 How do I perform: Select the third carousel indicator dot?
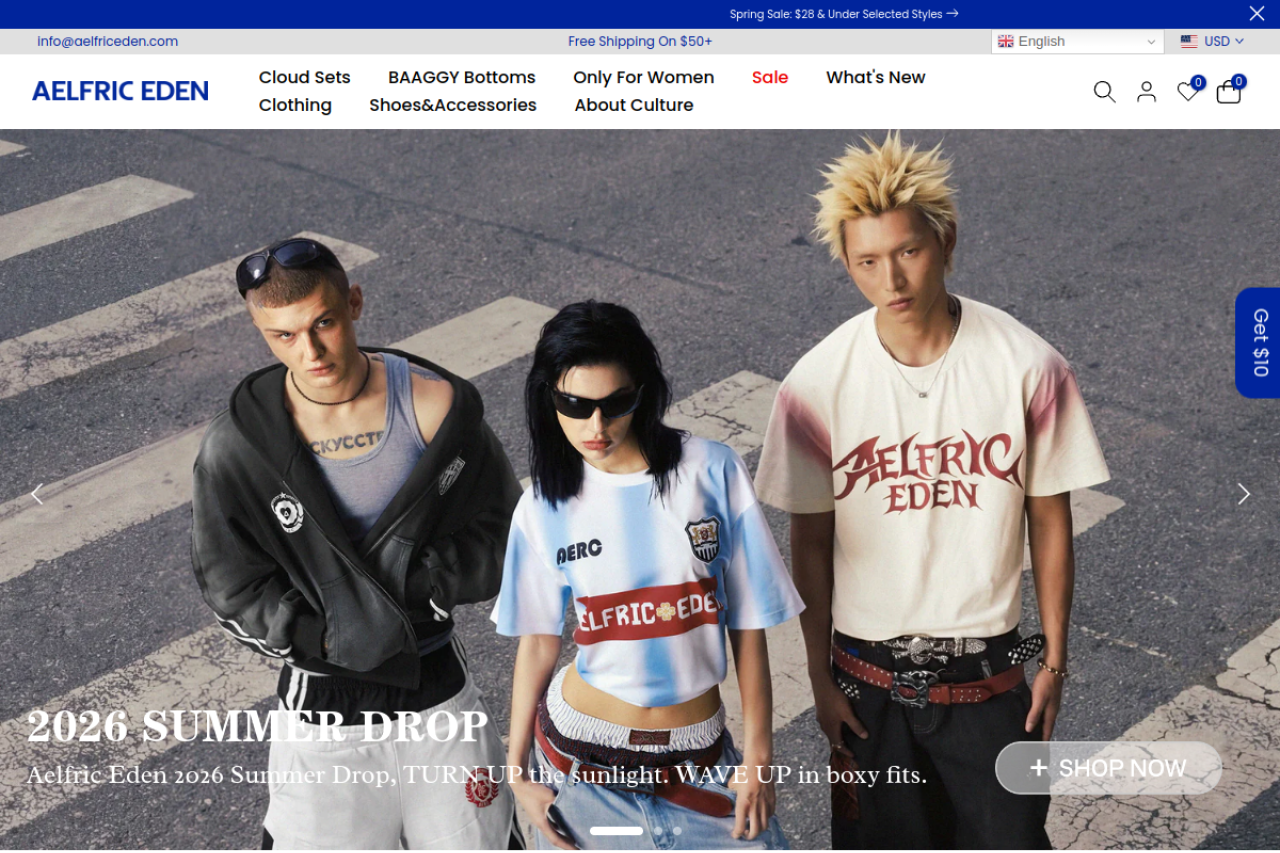click(677, 831)
